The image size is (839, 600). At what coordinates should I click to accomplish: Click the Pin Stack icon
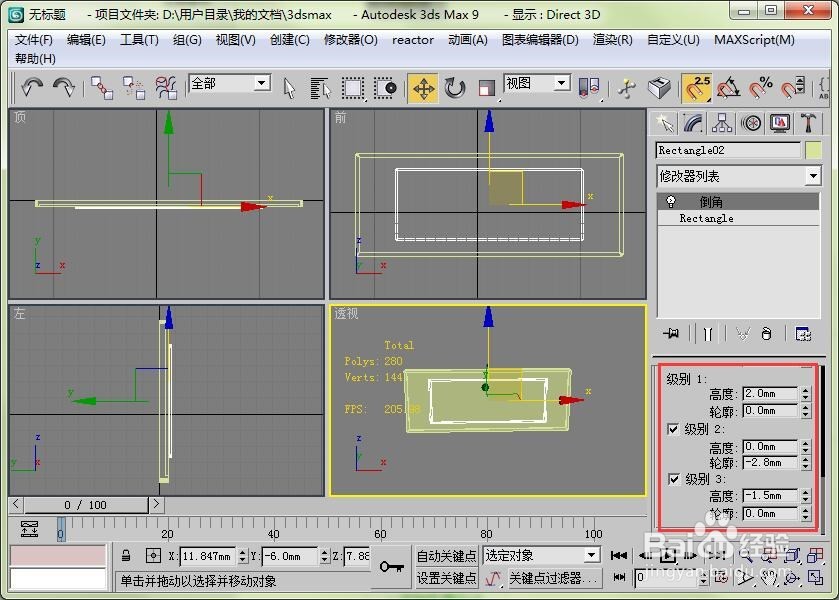(671, 334)
